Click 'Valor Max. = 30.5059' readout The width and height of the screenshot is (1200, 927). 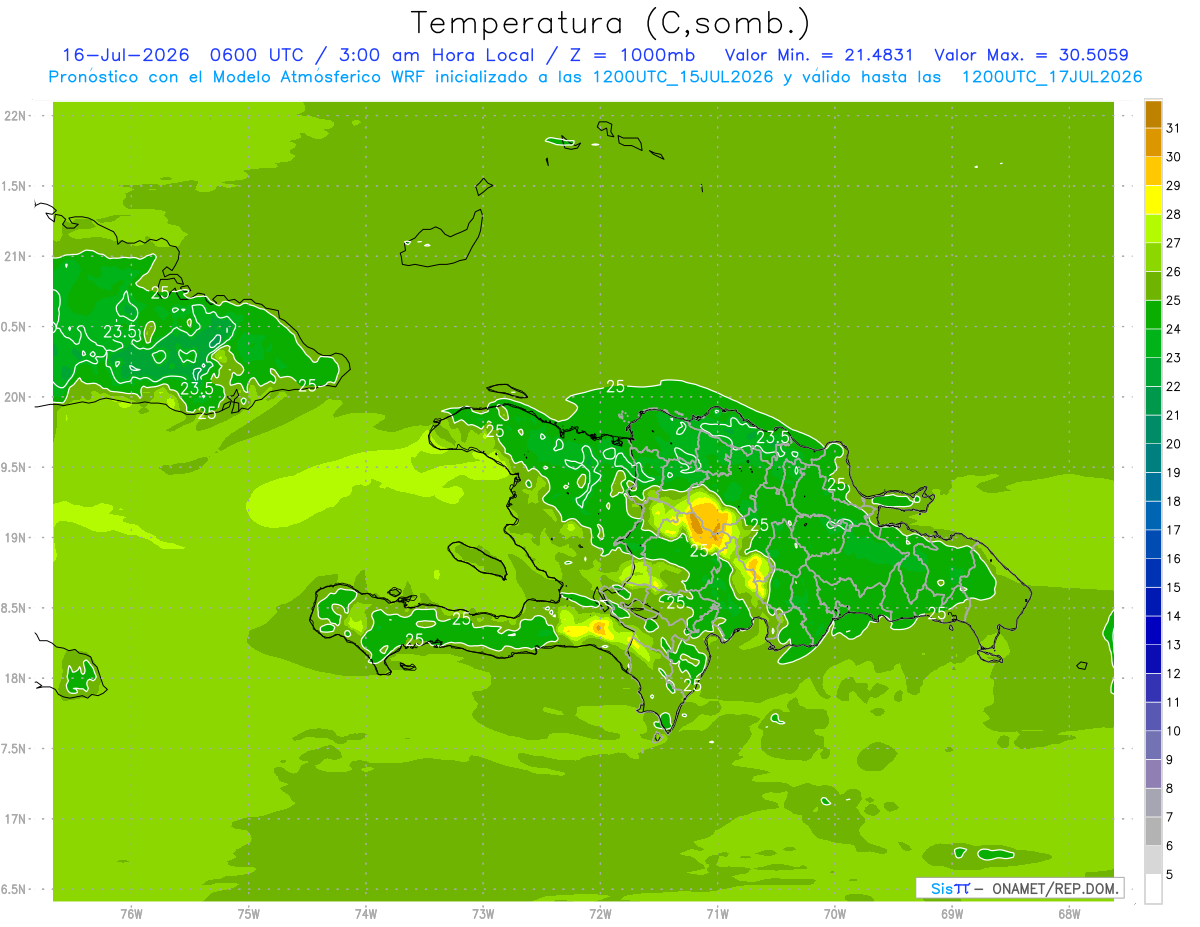(x=1031, y=55)
